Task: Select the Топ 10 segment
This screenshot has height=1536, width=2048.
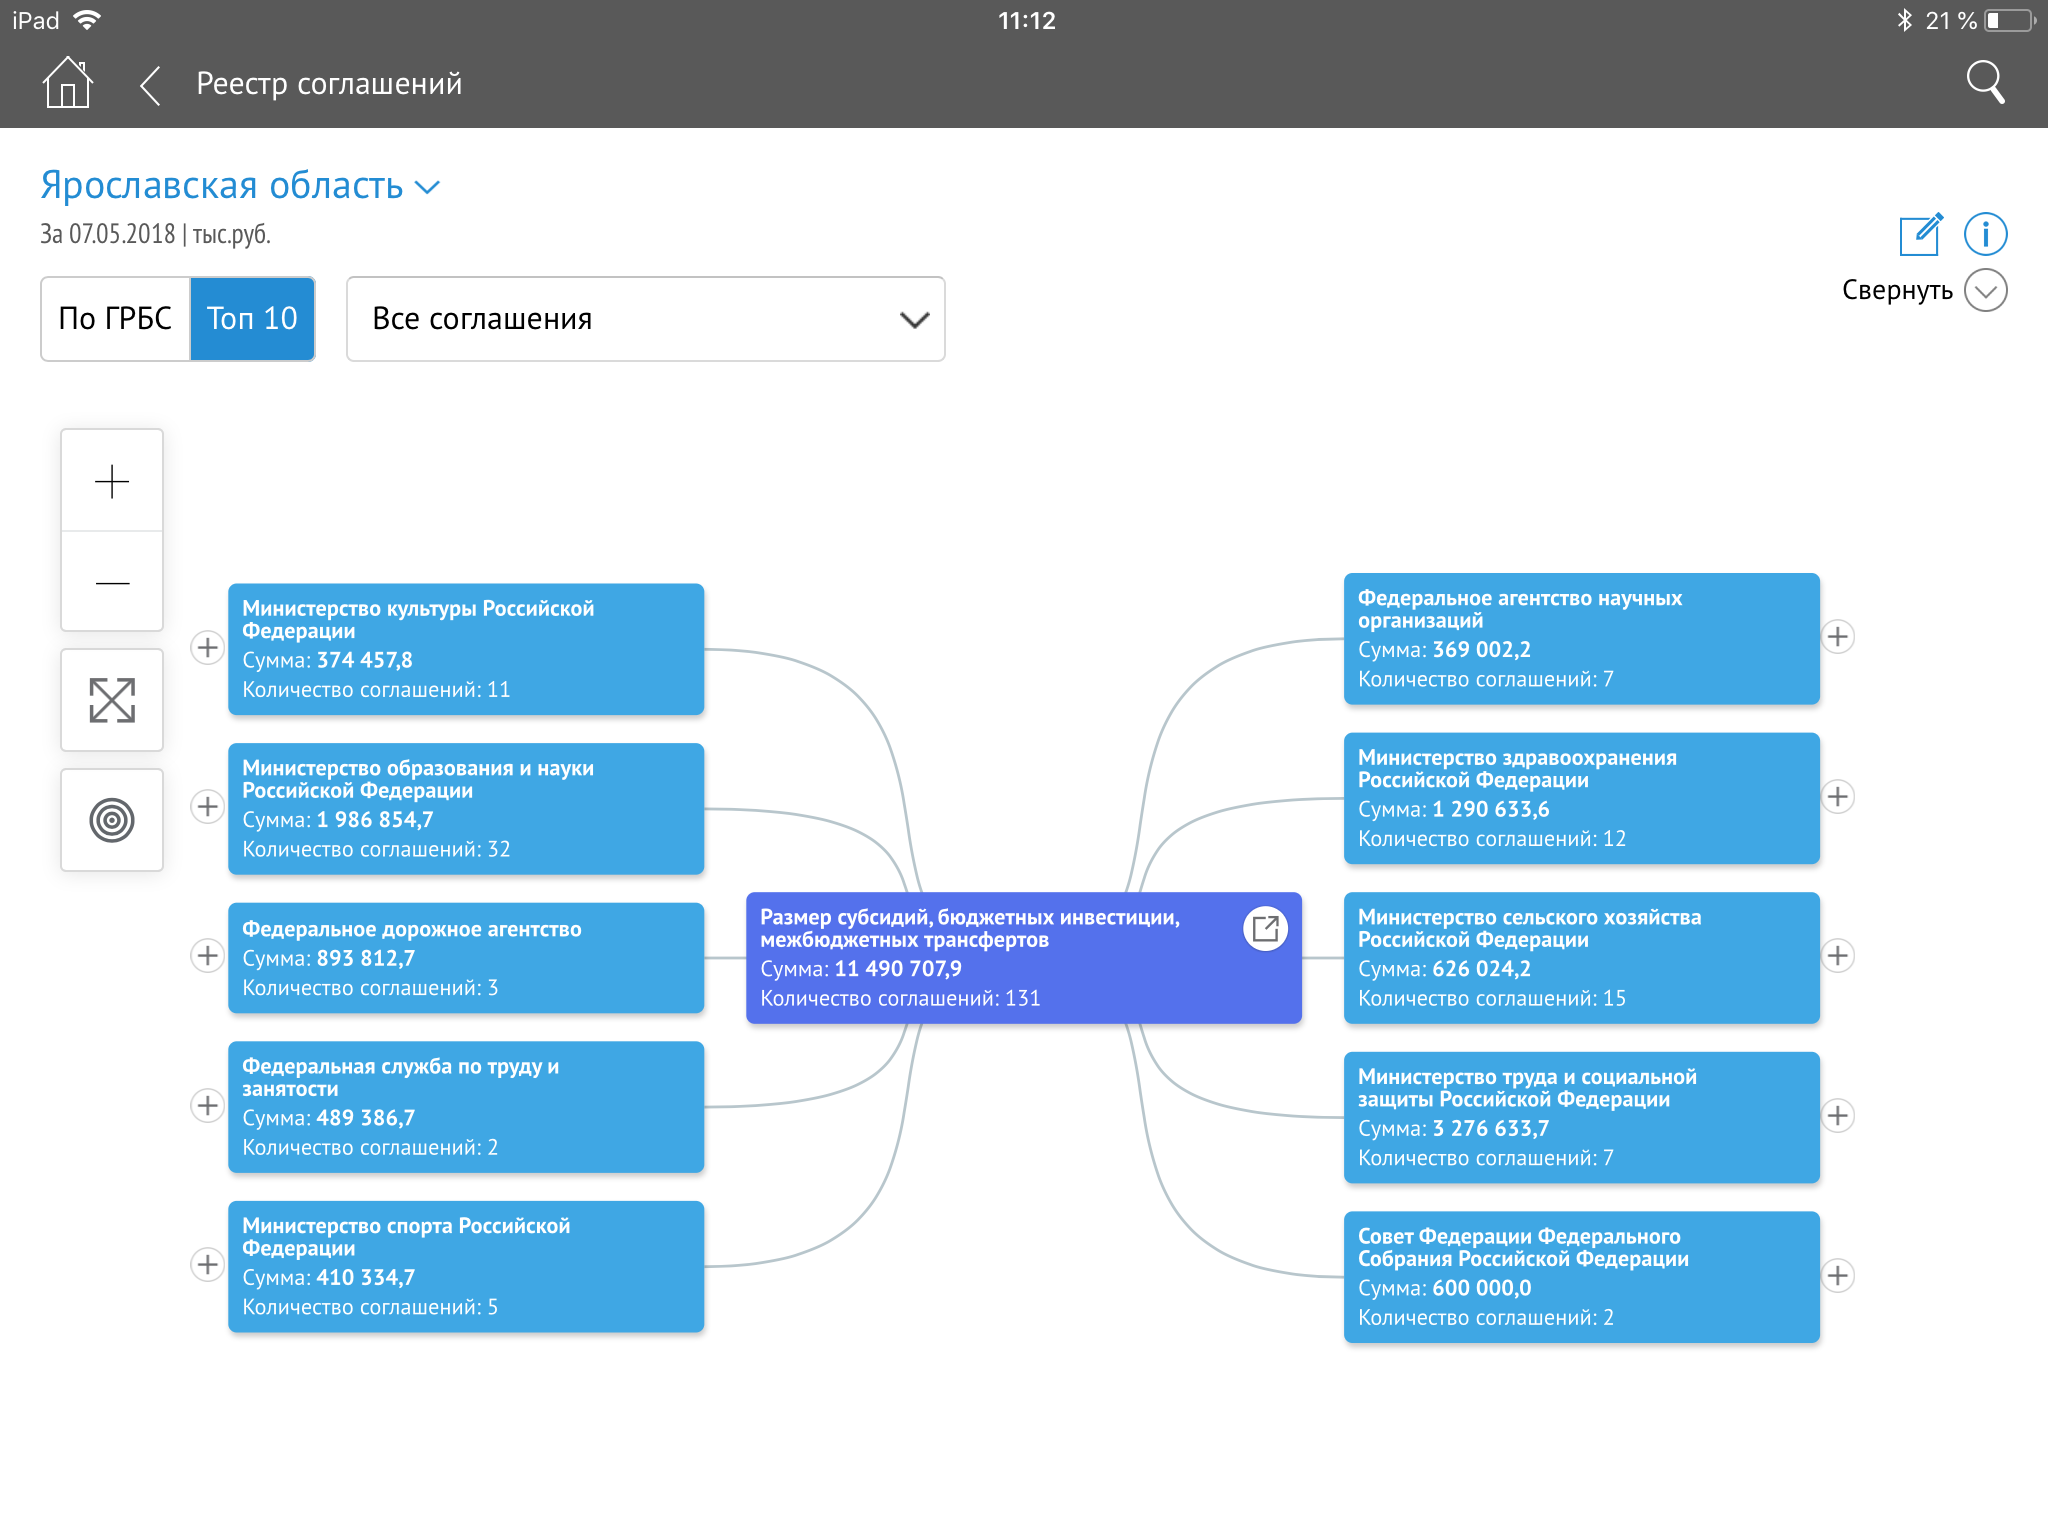Action: coord(252,319)
